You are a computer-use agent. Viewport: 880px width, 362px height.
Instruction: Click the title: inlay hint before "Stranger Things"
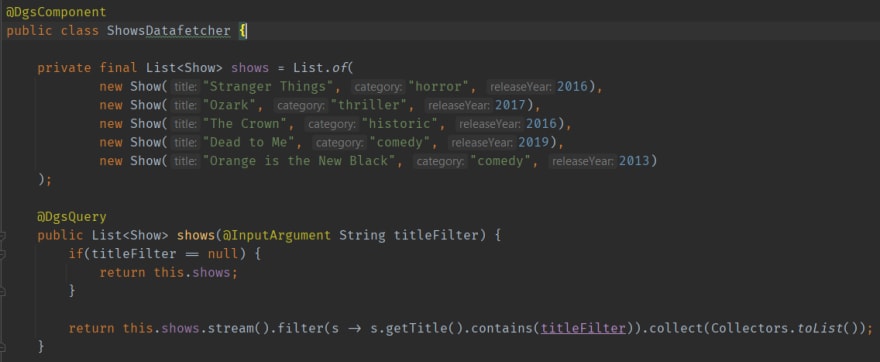point(185,87)
